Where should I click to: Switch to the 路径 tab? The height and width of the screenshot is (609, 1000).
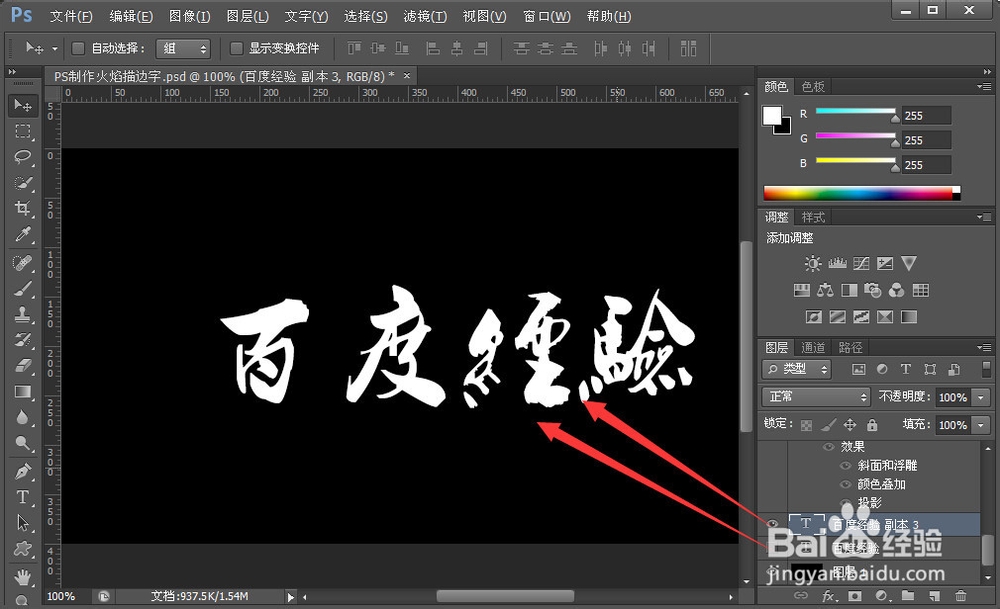point(850,348)
